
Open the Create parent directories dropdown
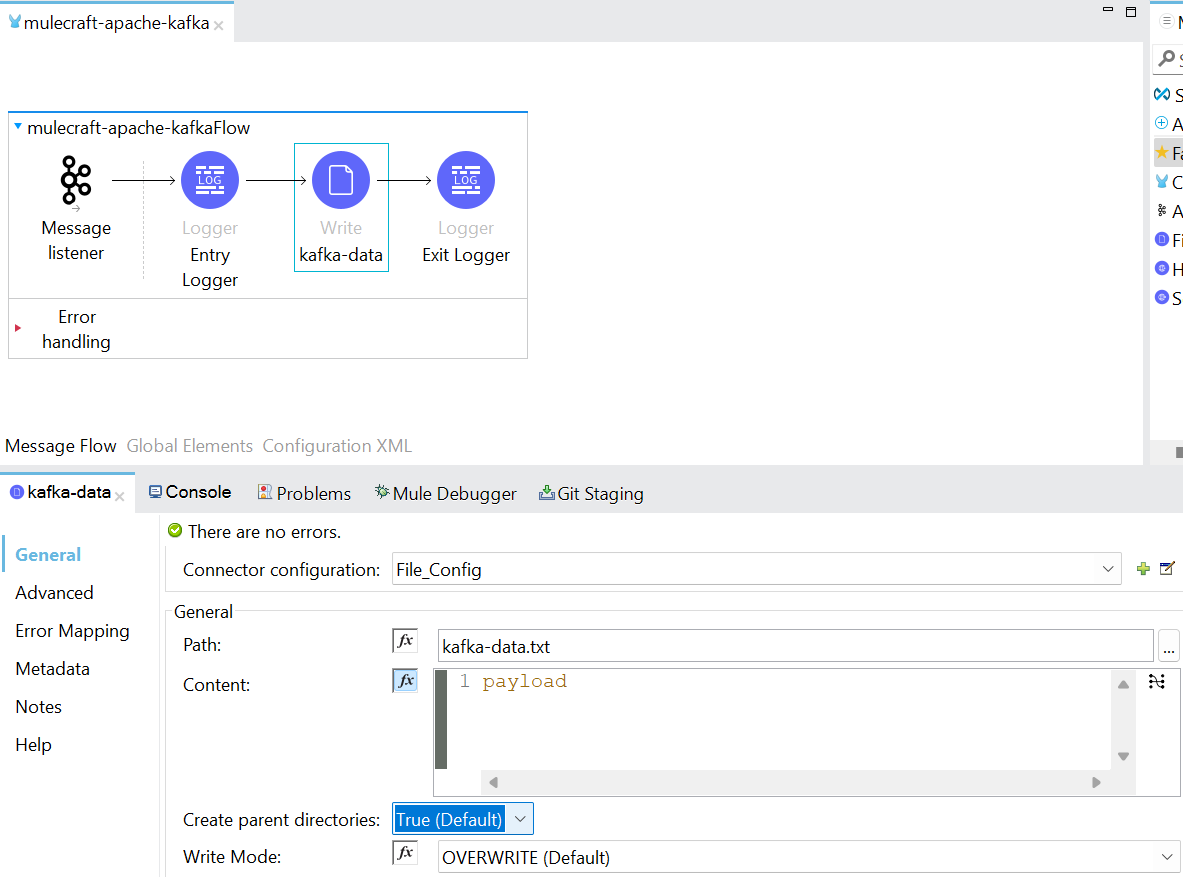[519, 819]
